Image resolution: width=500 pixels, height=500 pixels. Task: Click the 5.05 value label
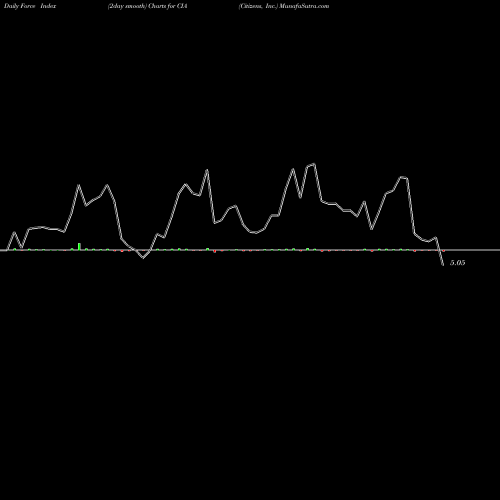click(x=457, y=263)
